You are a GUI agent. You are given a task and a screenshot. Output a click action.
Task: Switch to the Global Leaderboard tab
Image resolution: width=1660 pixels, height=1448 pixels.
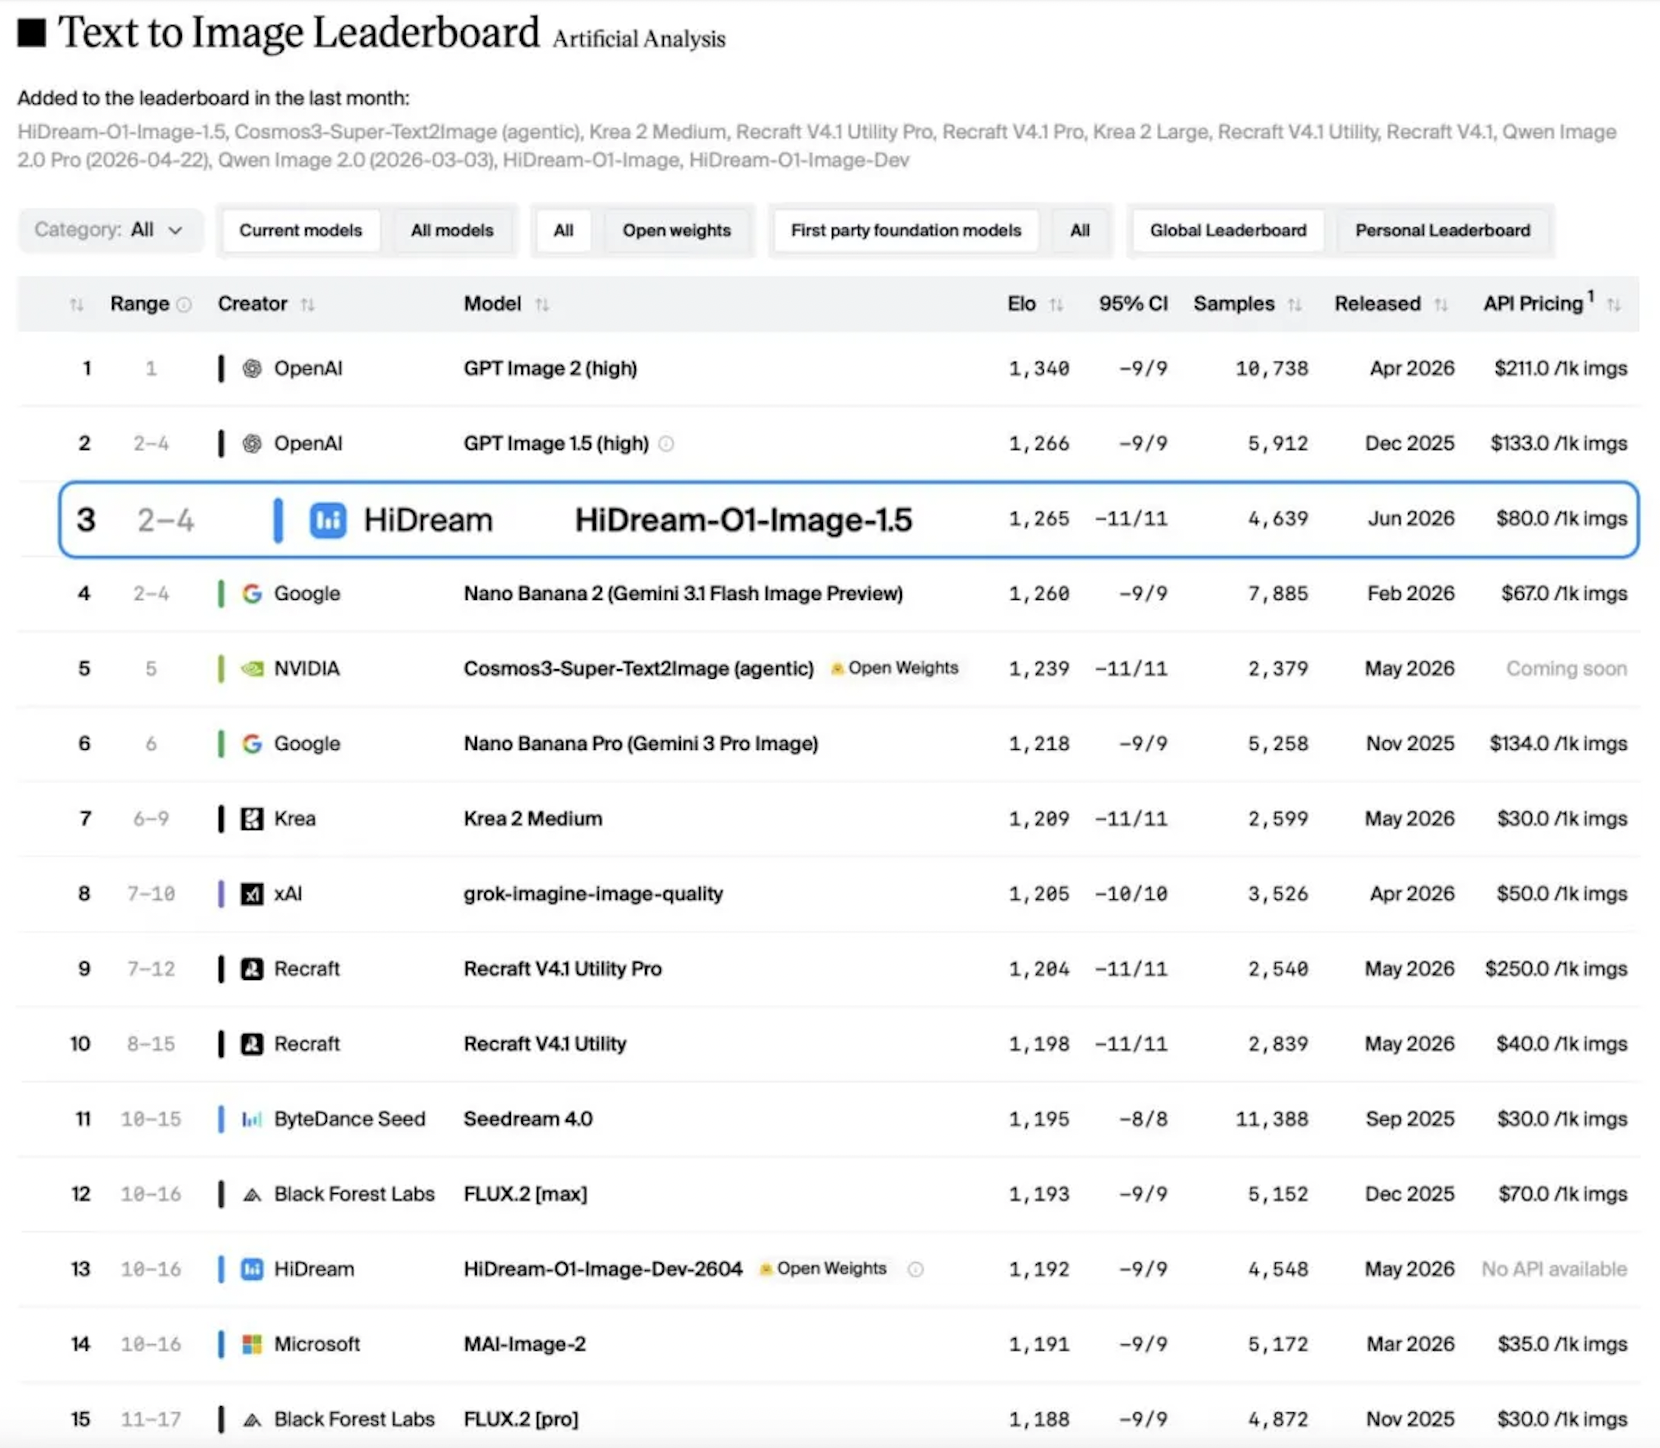pos(1228,230)
